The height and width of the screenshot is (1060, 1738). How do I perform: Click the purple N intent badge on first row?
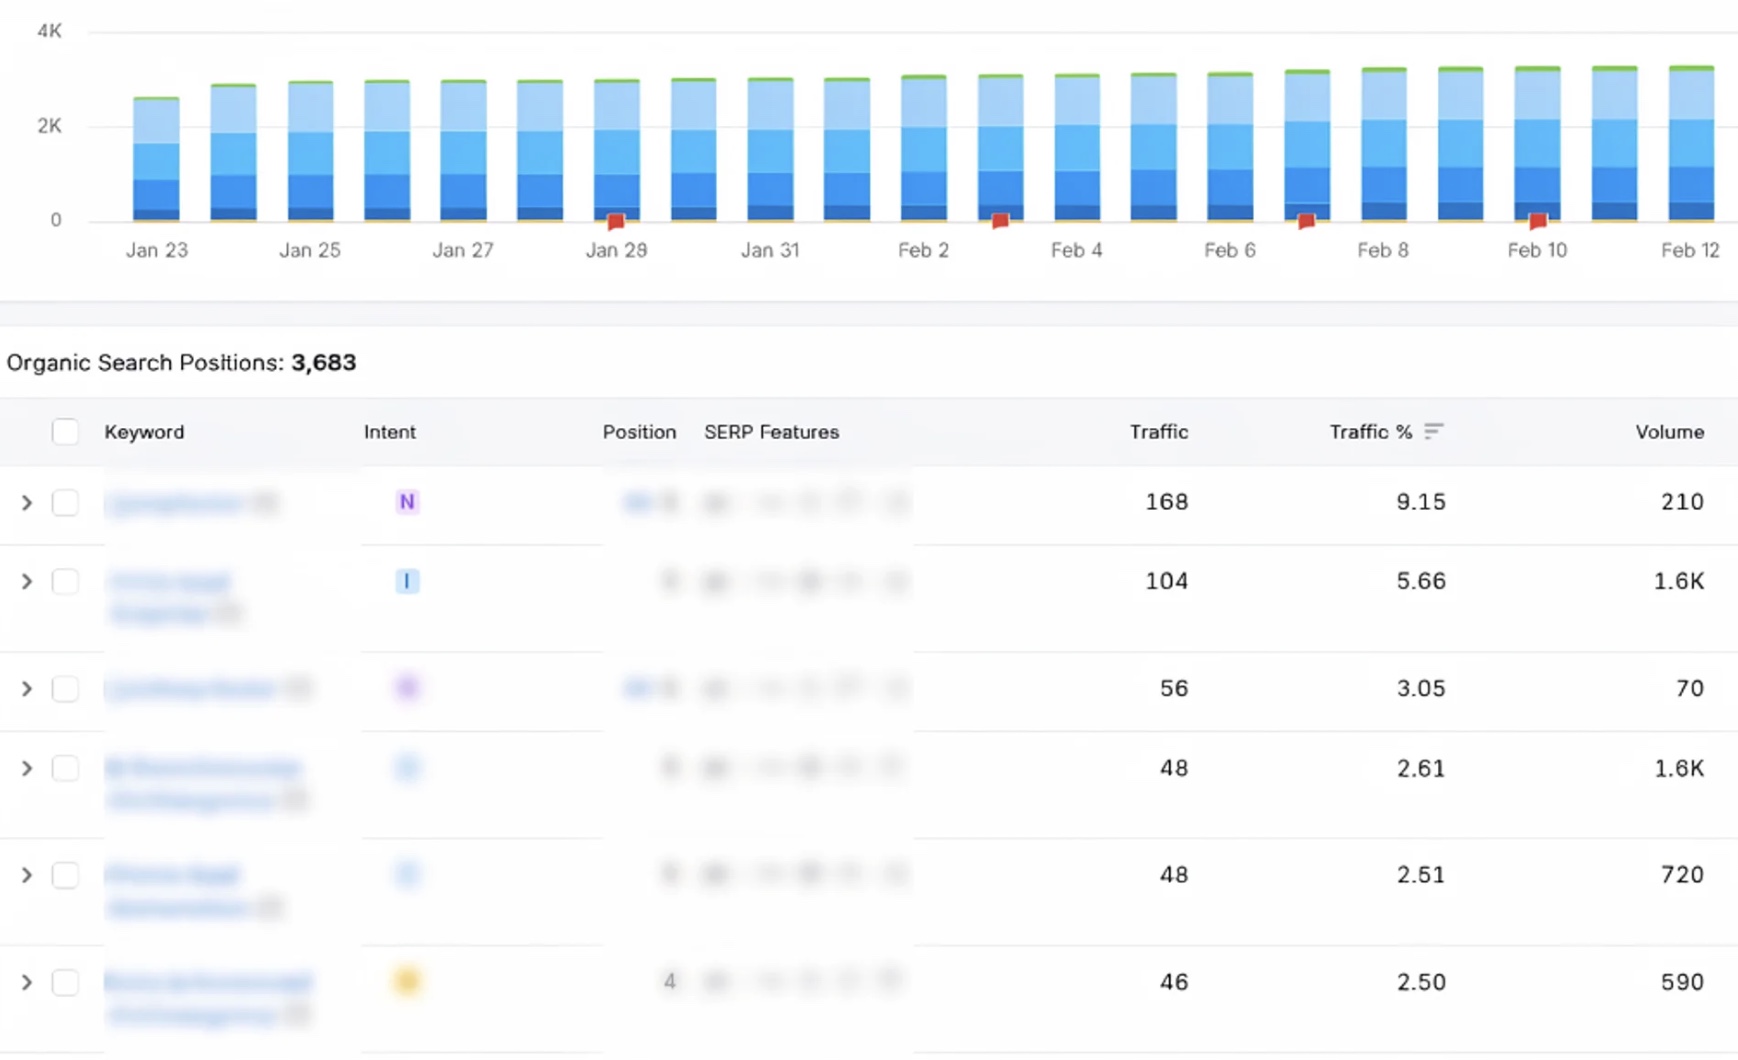[x=406, y=503]
